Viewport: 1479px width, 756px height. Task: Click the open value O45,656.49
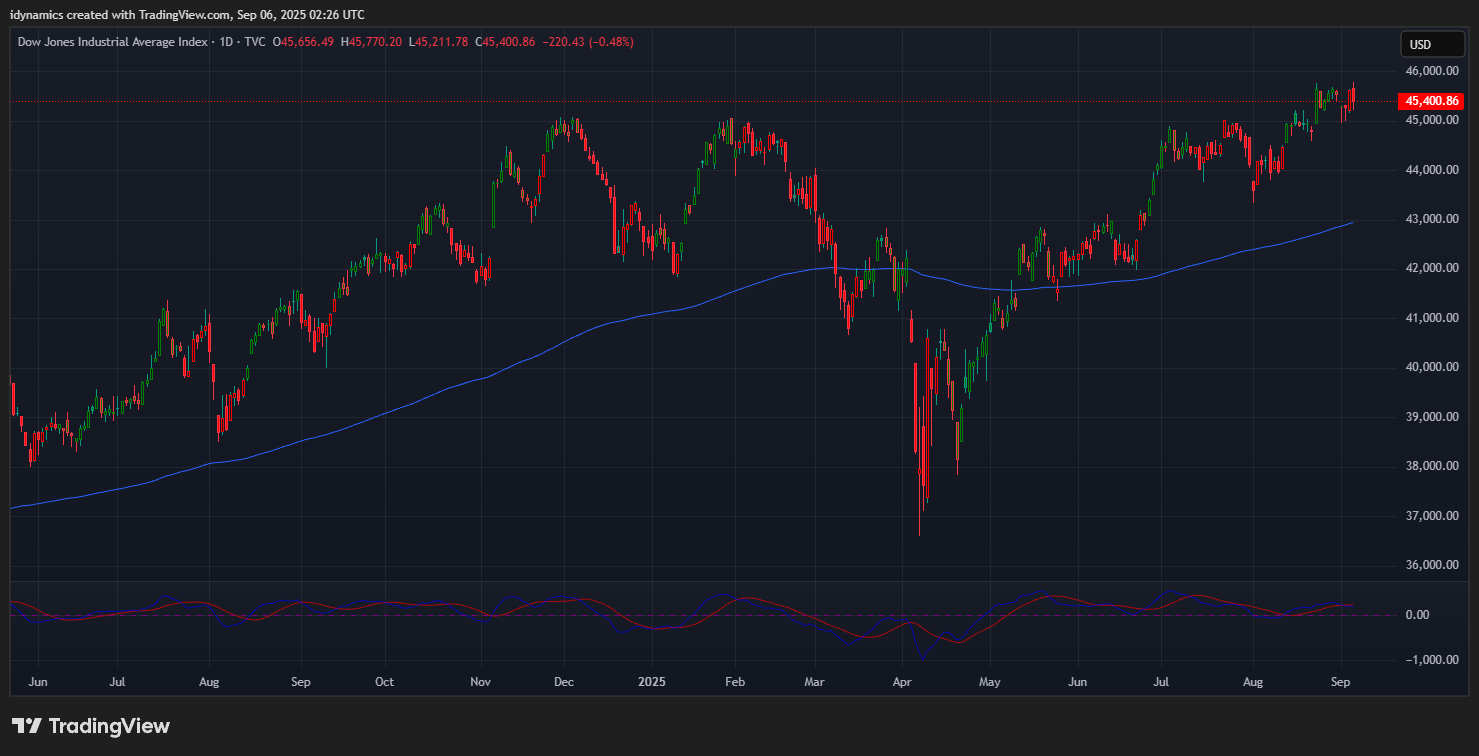coord(304,42)
